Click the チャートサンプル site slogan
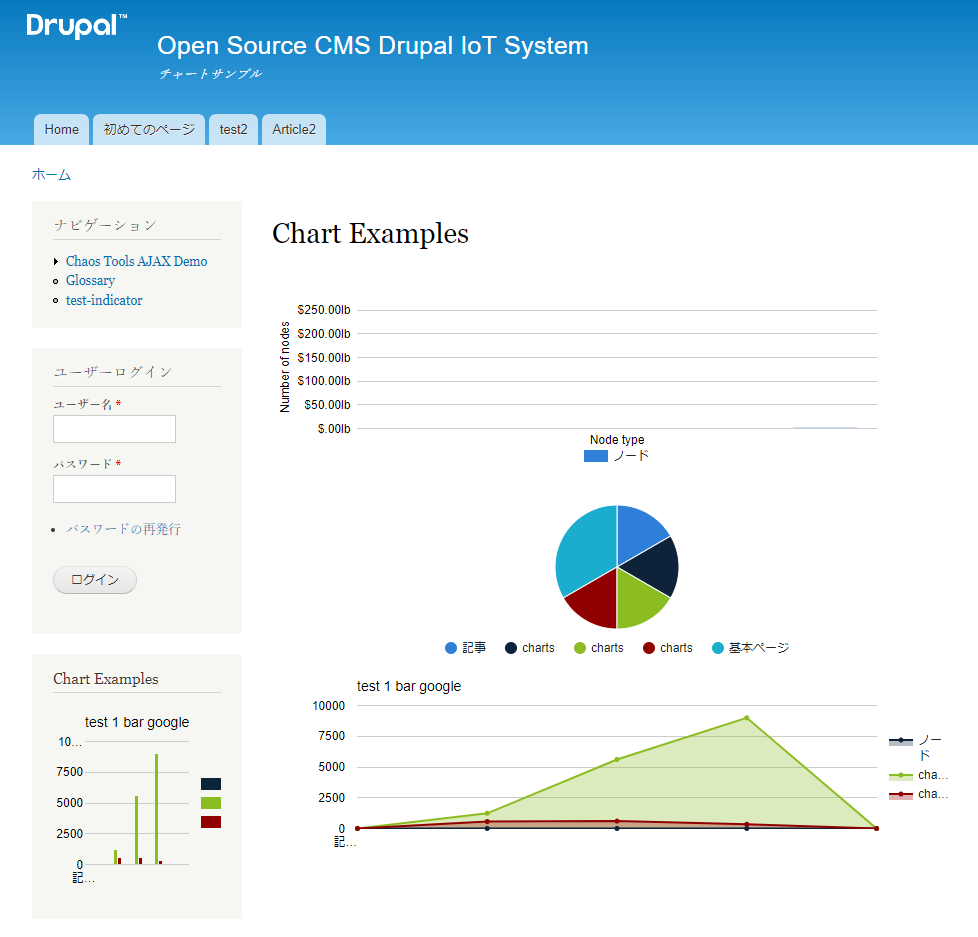The image size is (978, 937). 210,74
